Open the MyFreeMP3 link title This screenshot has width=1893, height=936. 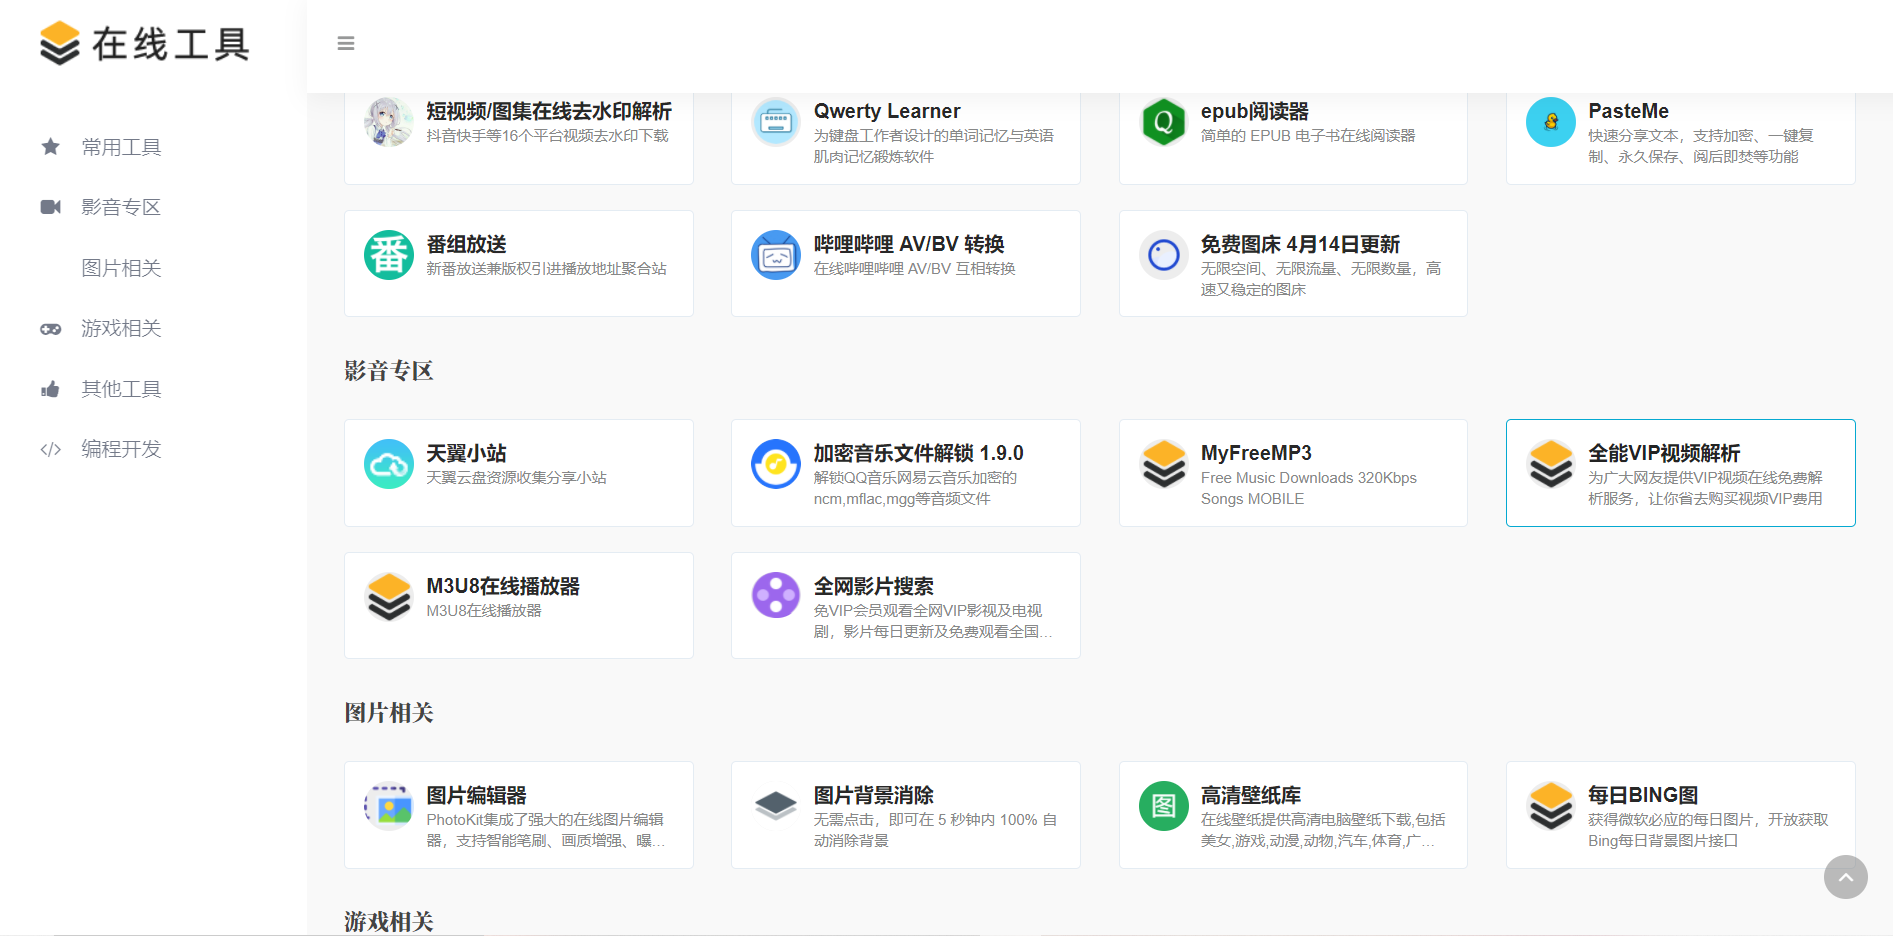(x=1256, y=453)
